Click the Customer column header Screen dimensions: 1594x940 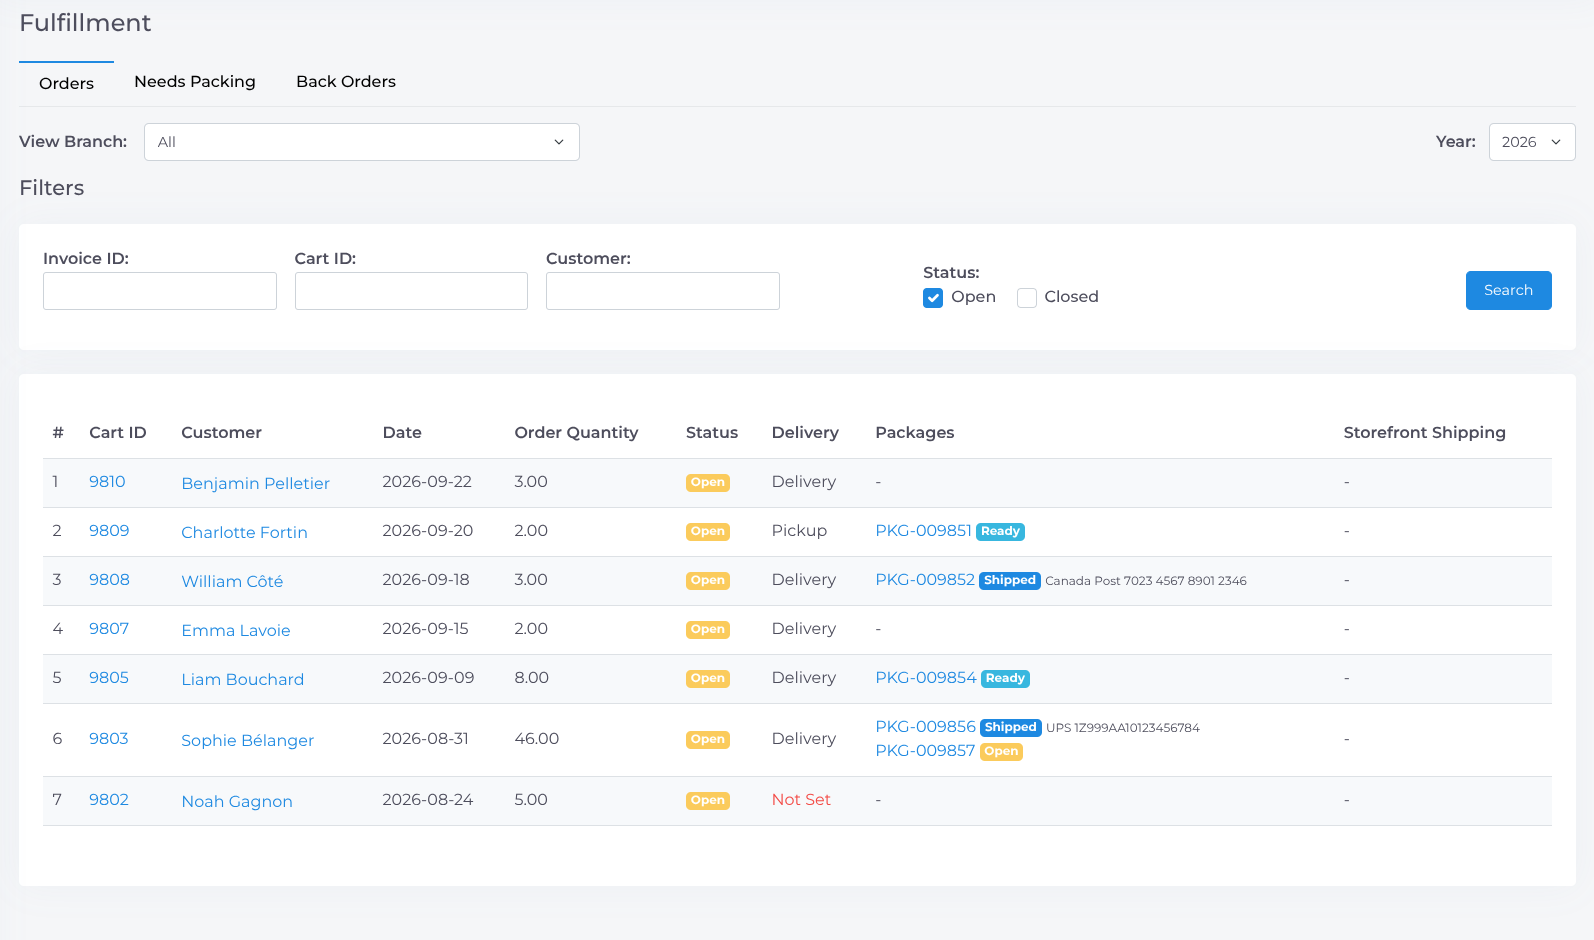[x=221, y=433]
